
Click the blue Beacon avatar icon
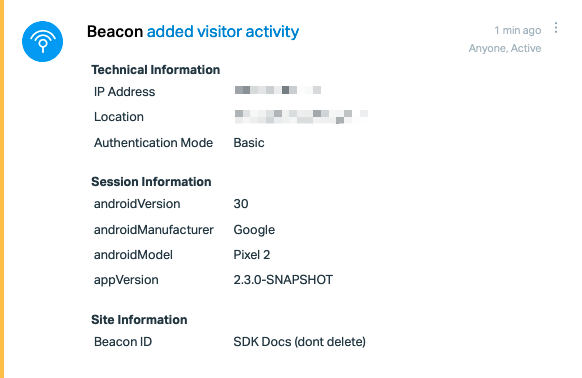[x=42, y=41]
